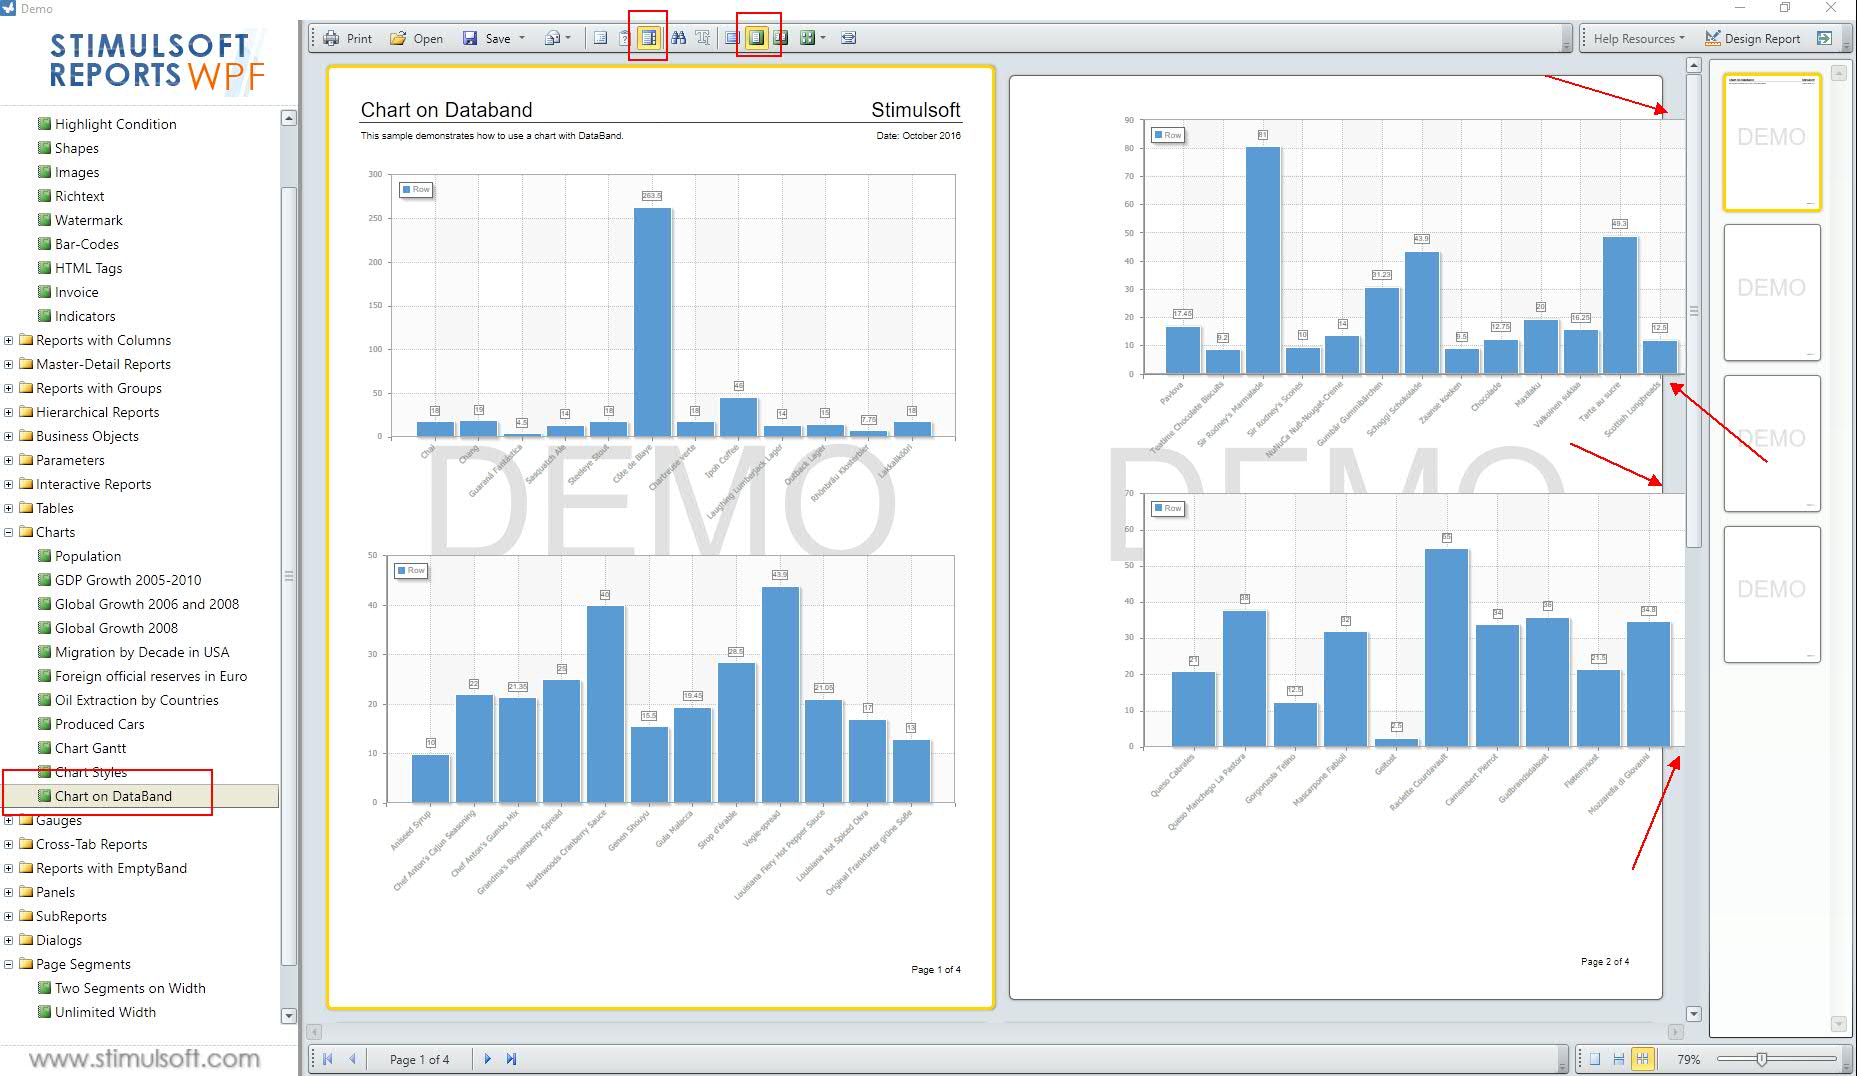The height and width of the screenshot is (1076, 1857).
Task: Expand the Hierarchical Reports folder
Action: click(9, 412)
